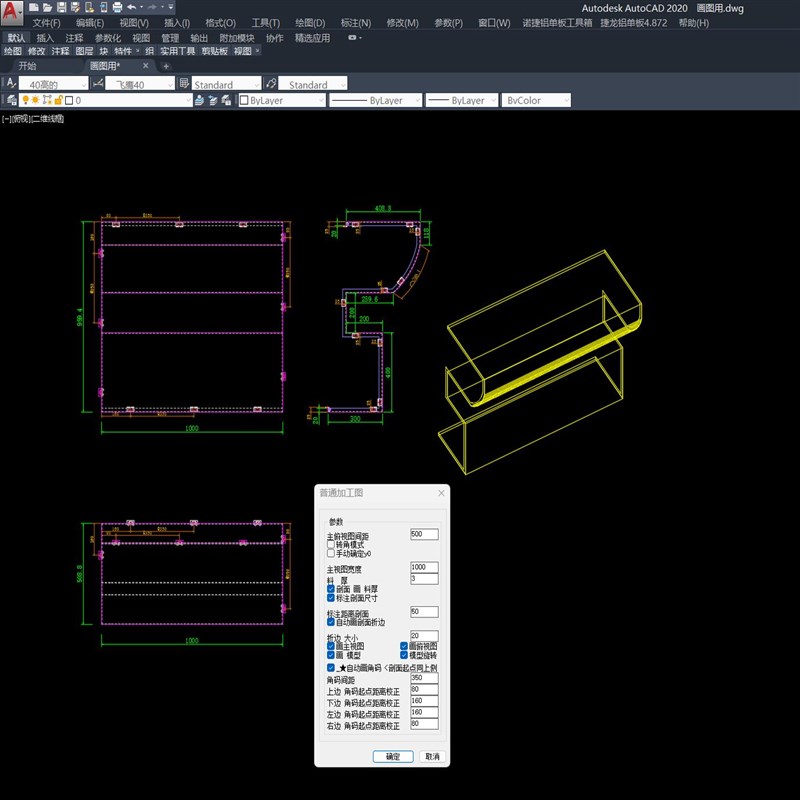The width and height of the screenshot is (800, 800).
Task: Click the 主俯视图间距 field showing 500
Action: (424, 534)
